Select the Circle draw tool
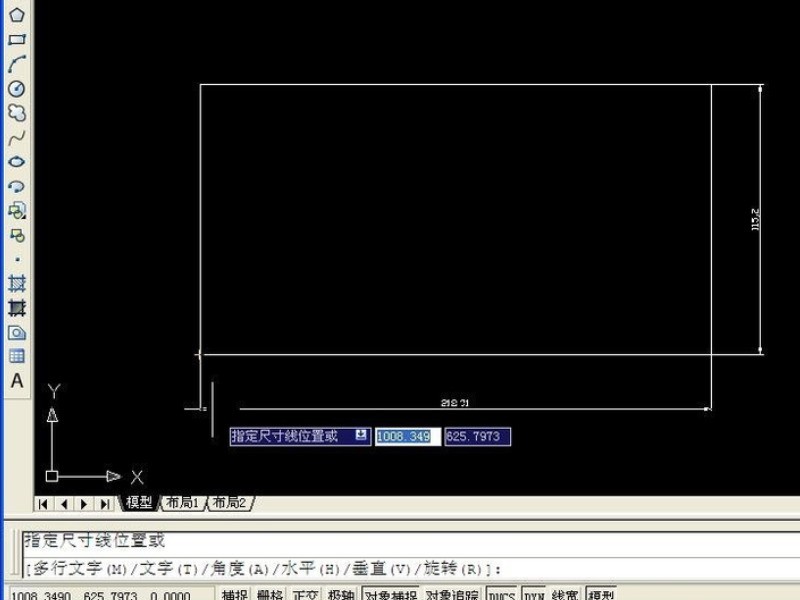Viewport: 800px width, 600px height. coord(17,88)
